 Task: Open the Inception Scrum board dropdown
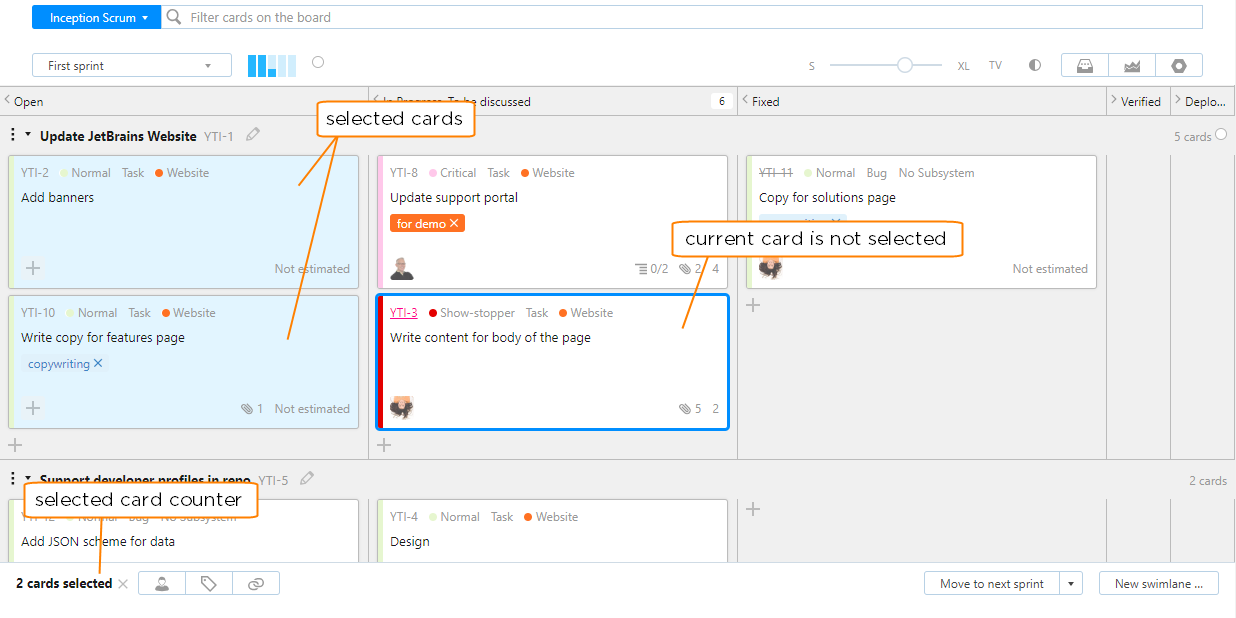pyautogui.click(x=97, y=17)
